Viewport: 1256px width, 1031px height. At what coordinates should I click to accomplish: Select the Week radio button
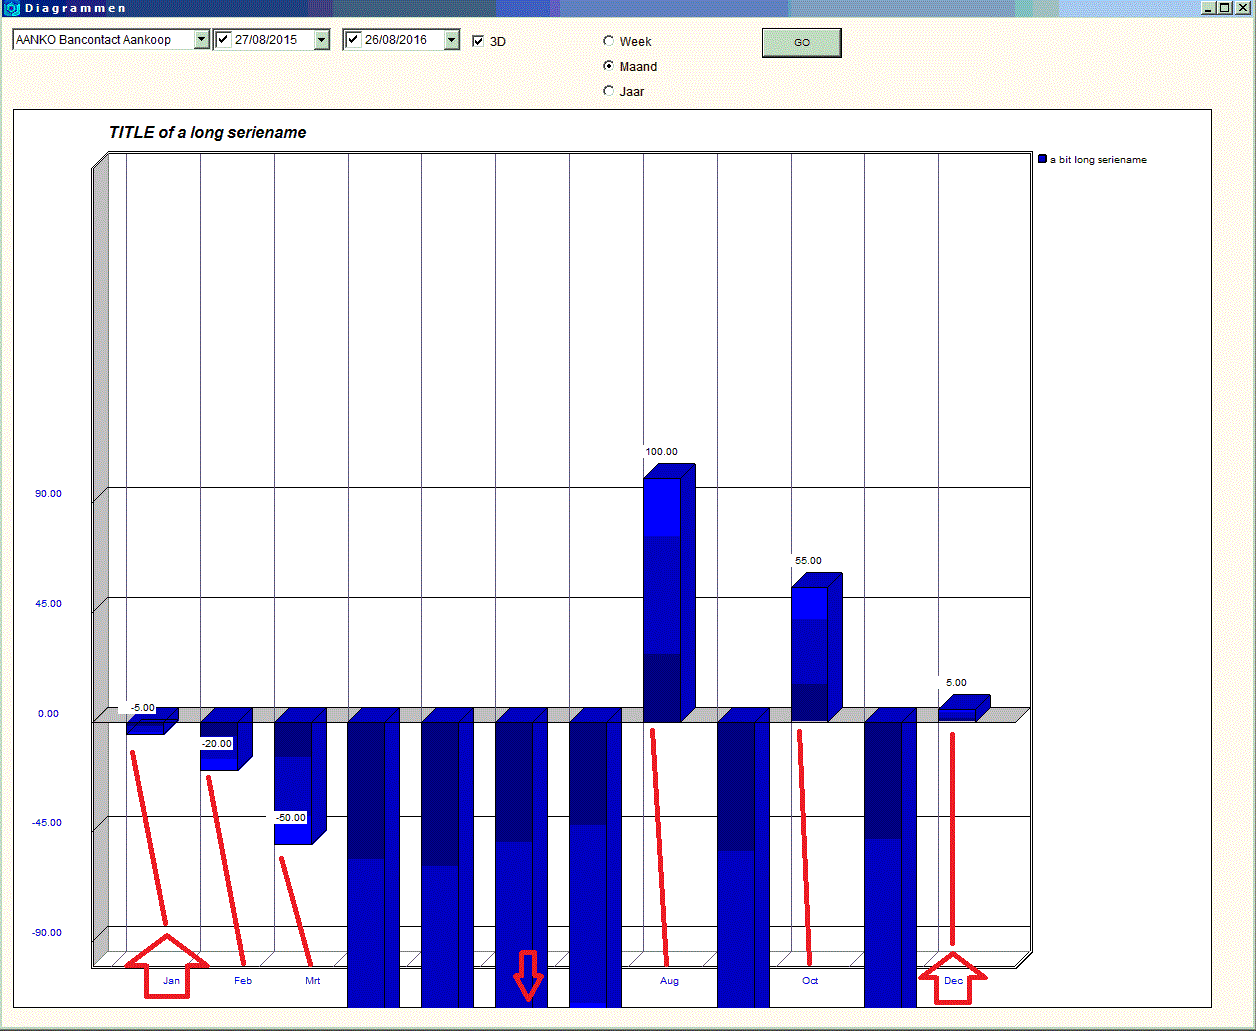click(x=608, y=41)
